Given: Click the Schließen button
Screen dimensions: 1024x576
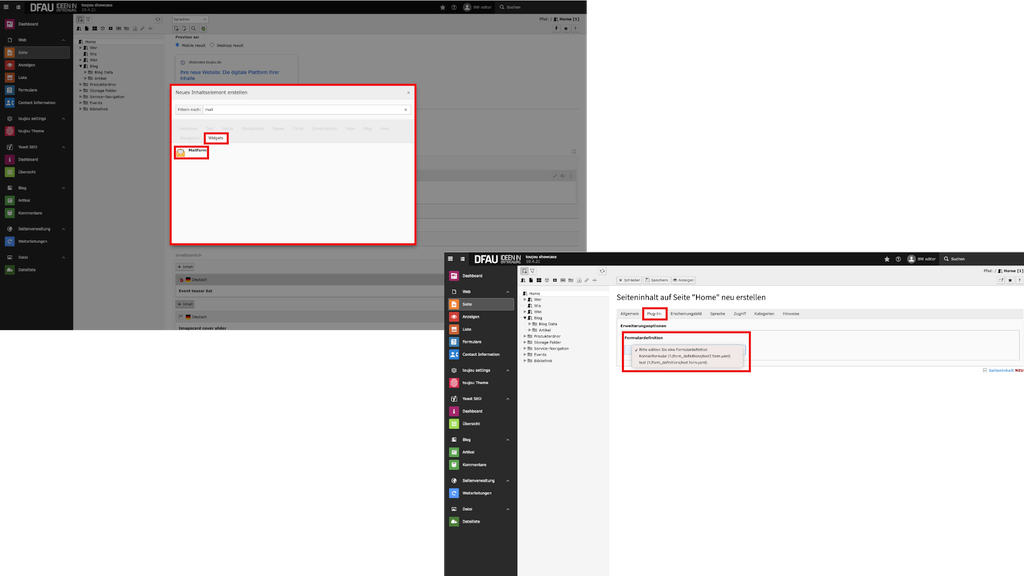Looking at the screenshot, I should 628,280.
